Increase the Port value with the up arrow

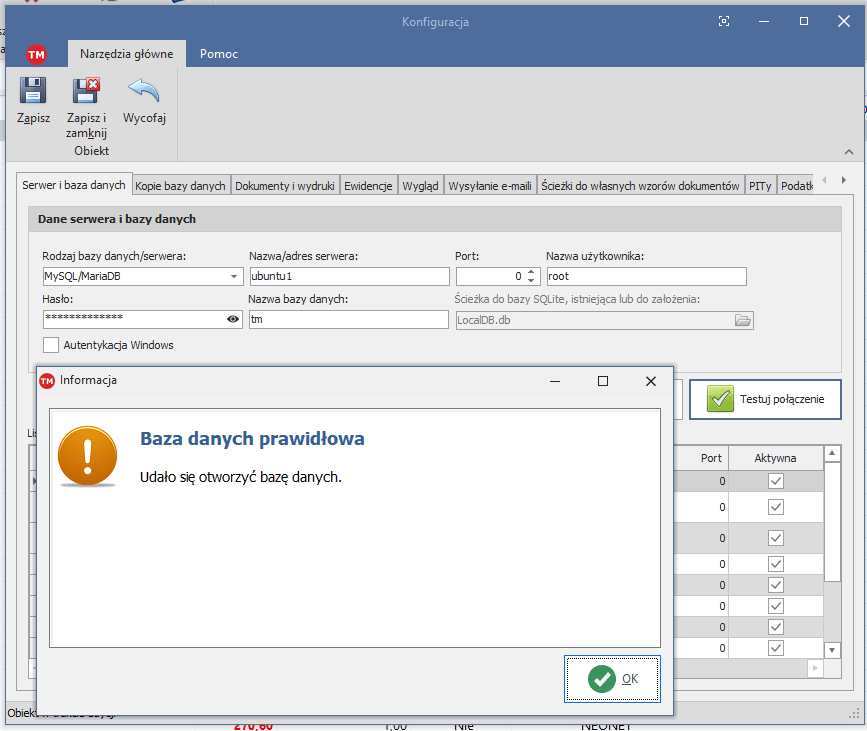click(x=531, y=272)
